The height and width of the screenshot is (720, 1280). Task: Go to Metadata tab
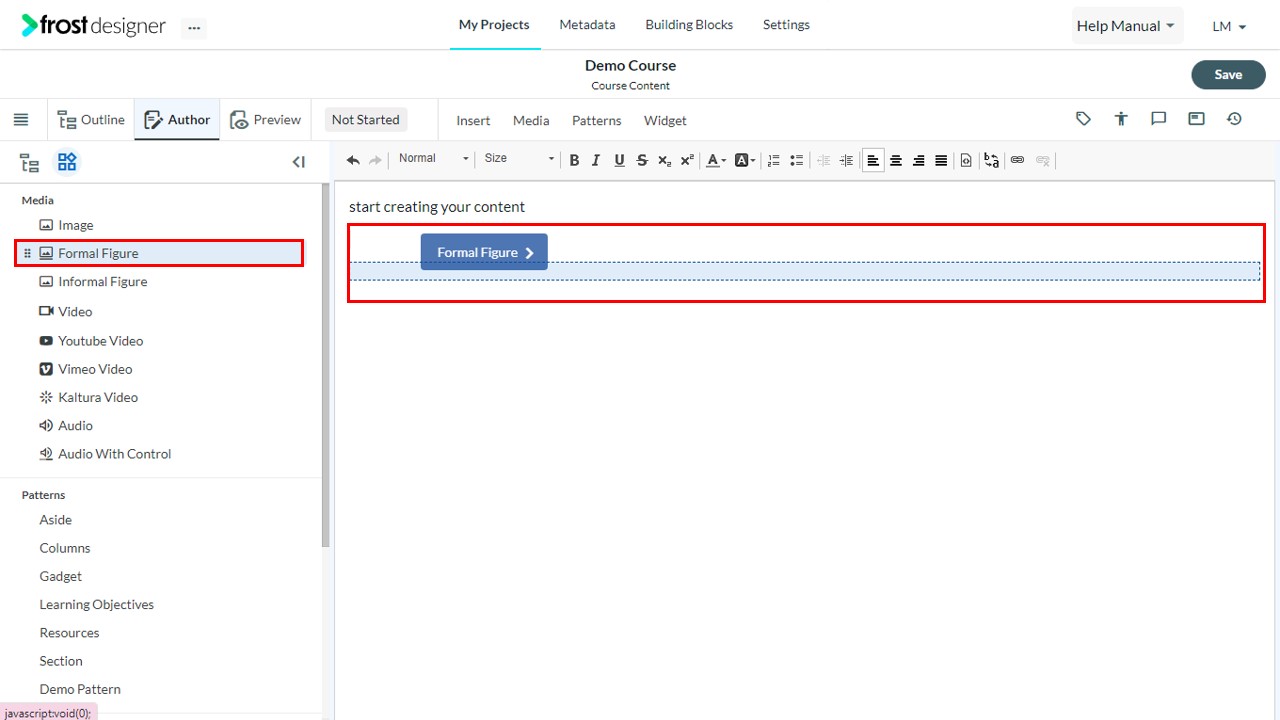coord(587,24)
